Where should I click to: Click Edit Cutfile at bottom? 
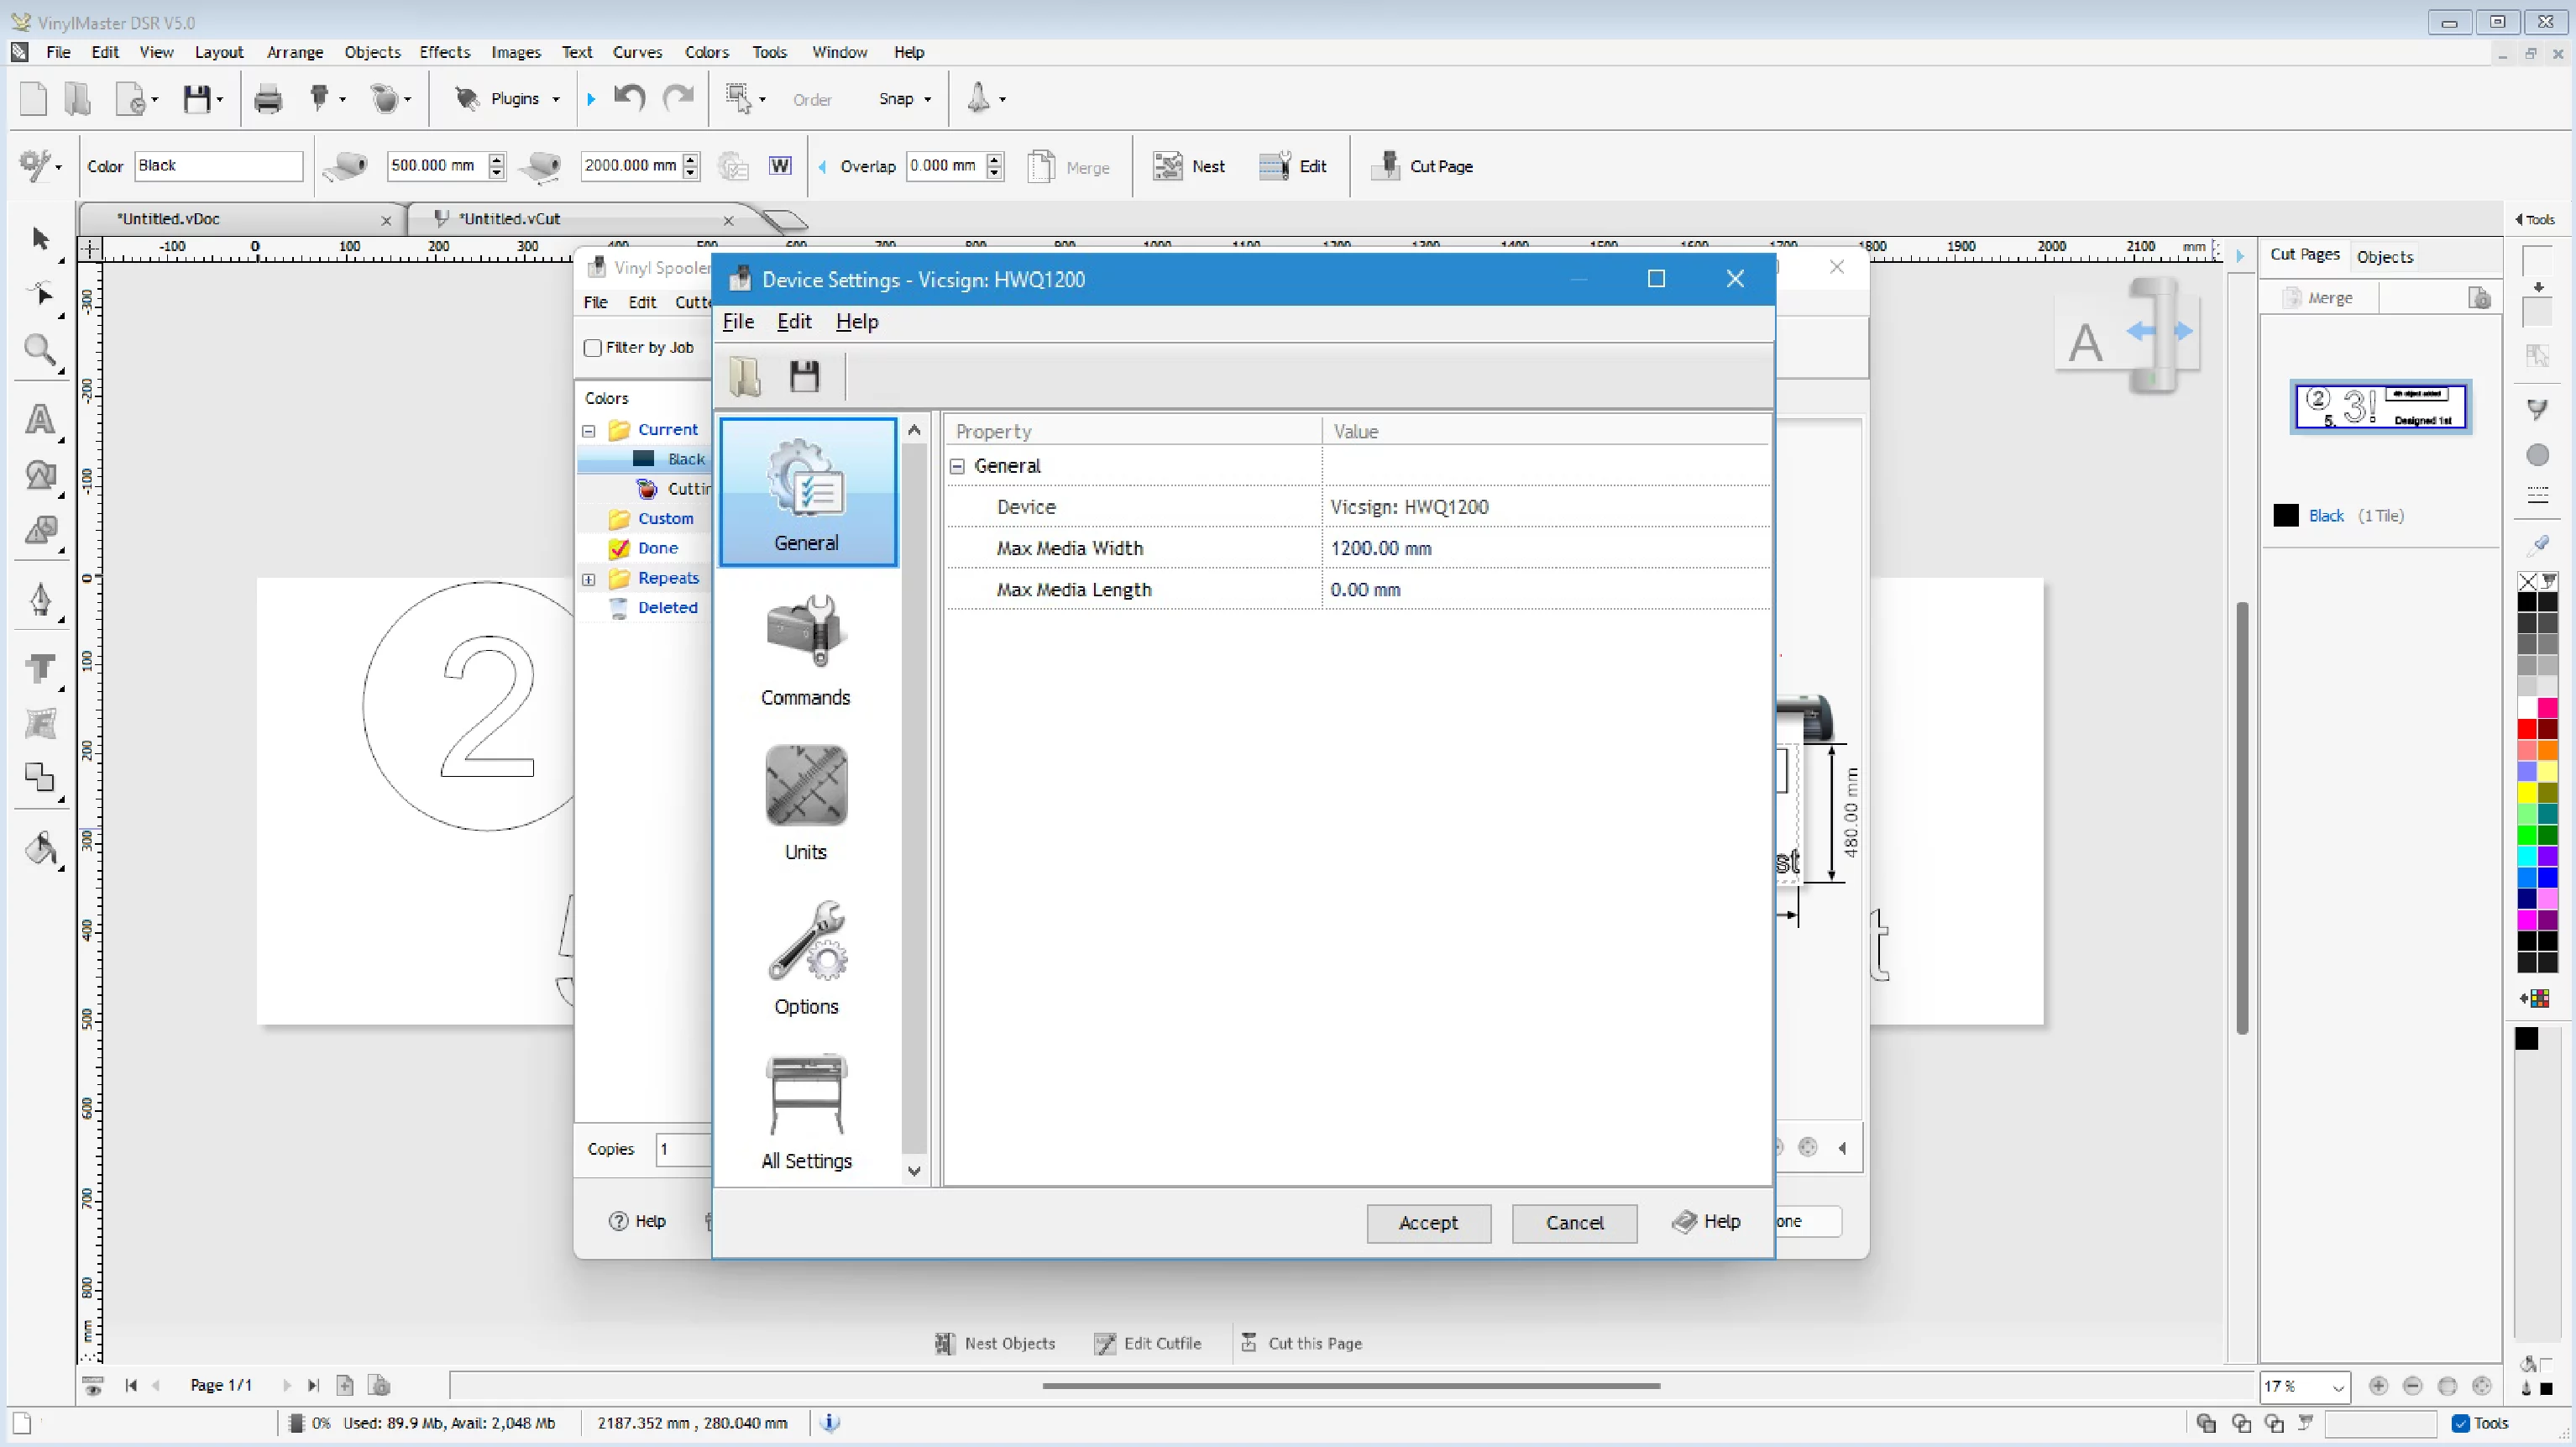tap(1148, 1343)
